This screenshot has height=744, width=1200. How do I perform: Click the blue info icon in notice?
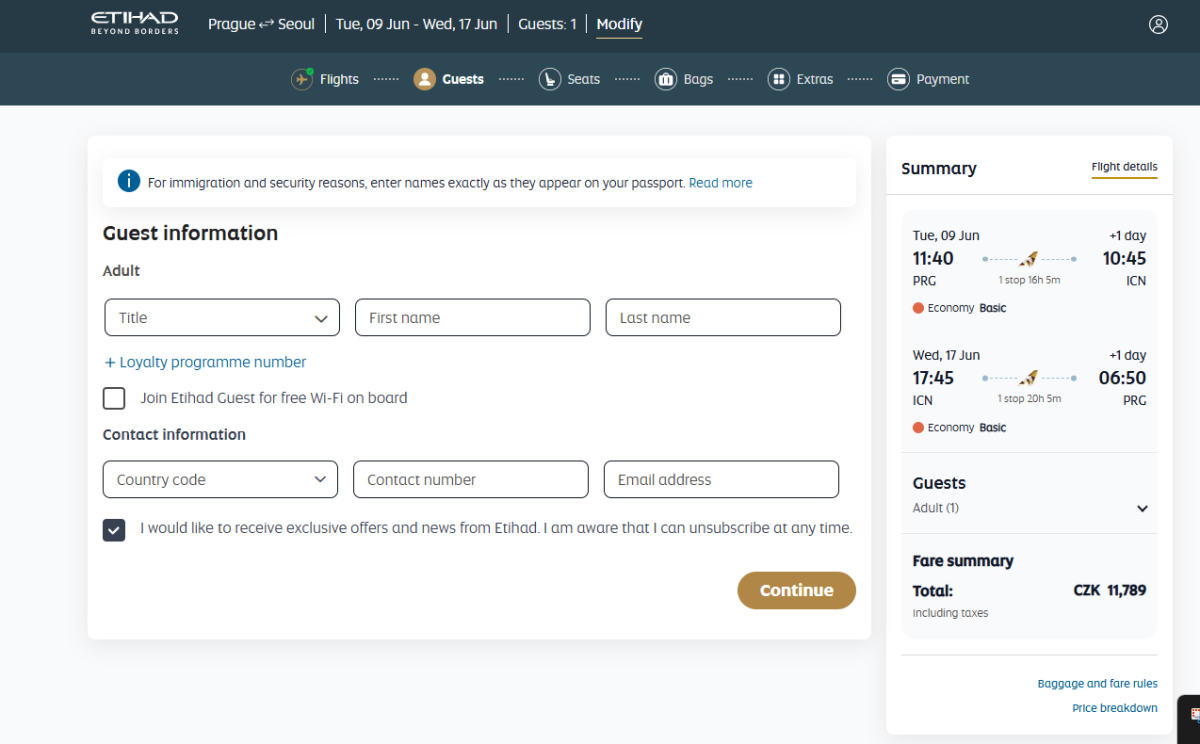pos(129,181)
